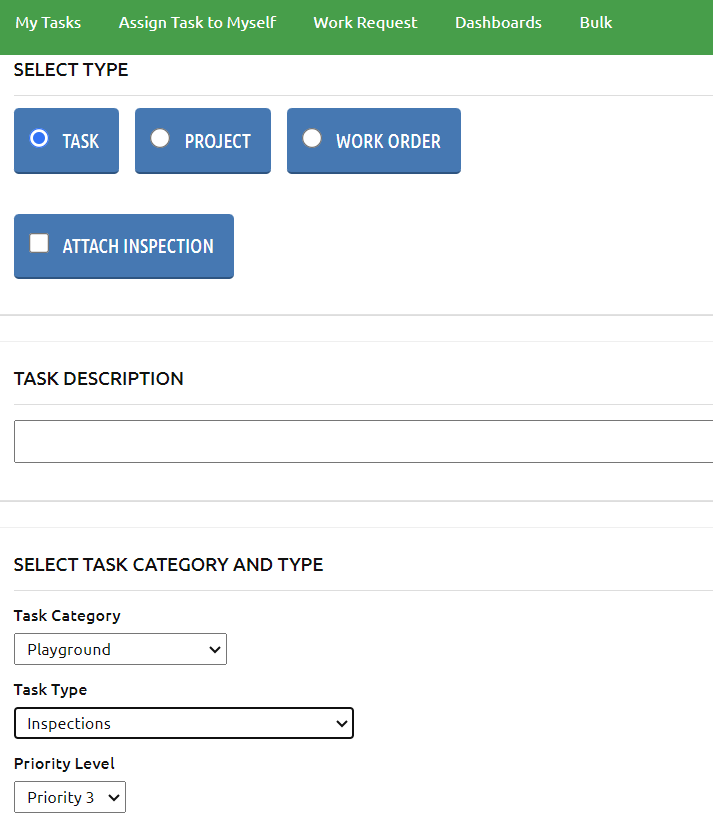Click Assign Task to Myself
The width and height of the screenshot is (713, 835).
[197, 22]
